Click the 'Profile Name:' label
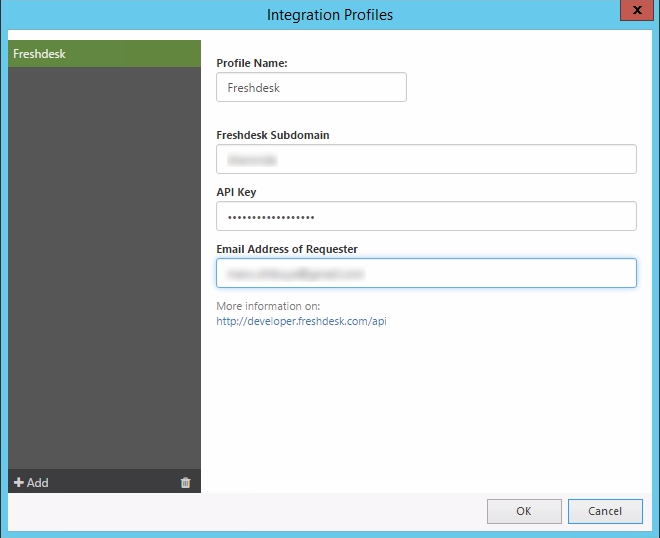 (x=252, y=63)
